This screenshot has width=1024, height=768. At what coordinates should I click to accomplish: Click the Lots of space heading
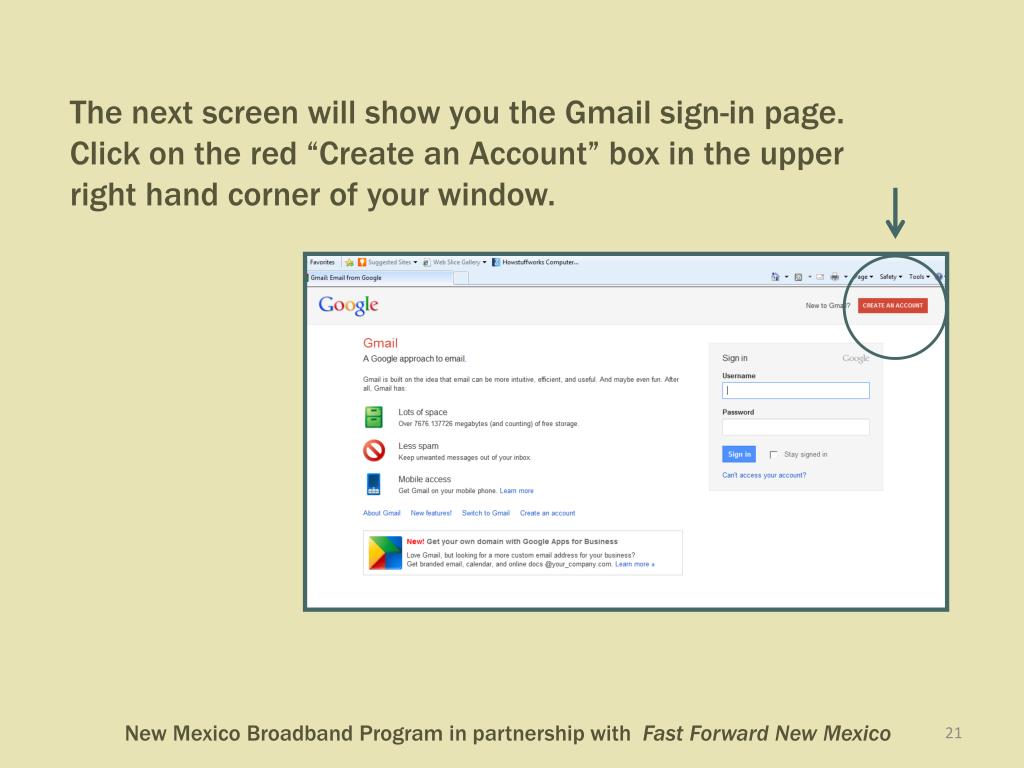tap(423, 413)
